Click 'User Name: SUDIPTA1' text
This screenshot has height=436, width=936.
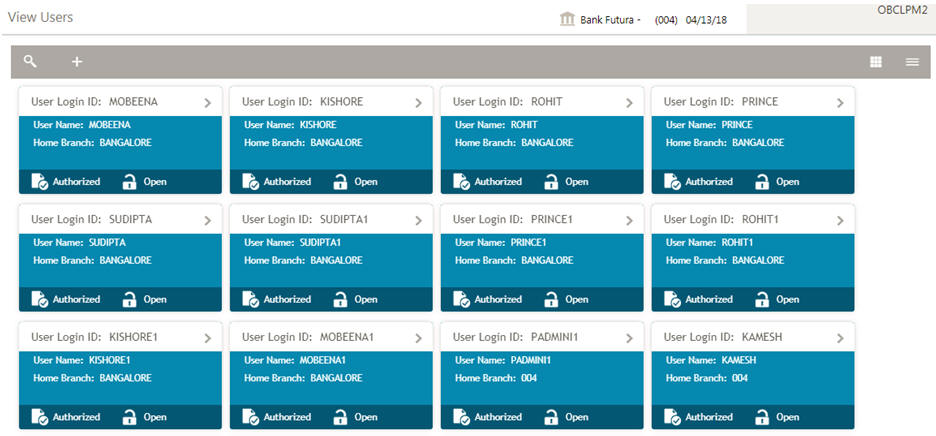(292, 242)
